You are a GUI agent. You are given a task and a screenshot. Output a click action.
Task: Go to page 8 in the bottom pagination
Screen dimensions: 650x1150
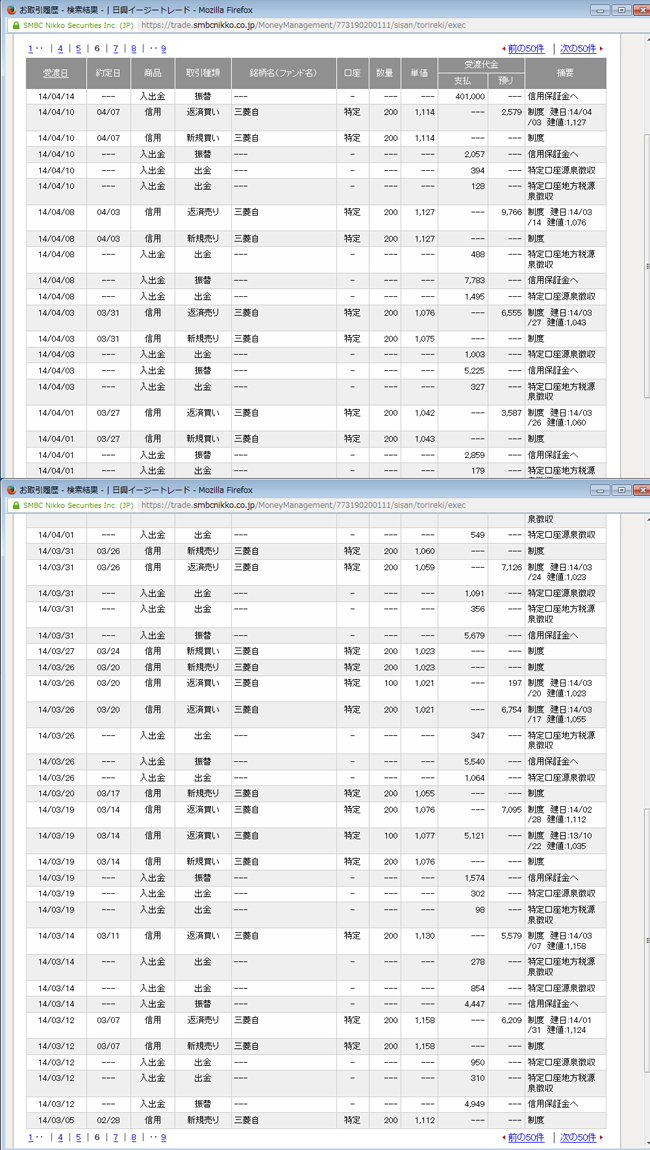(134, 1137)
